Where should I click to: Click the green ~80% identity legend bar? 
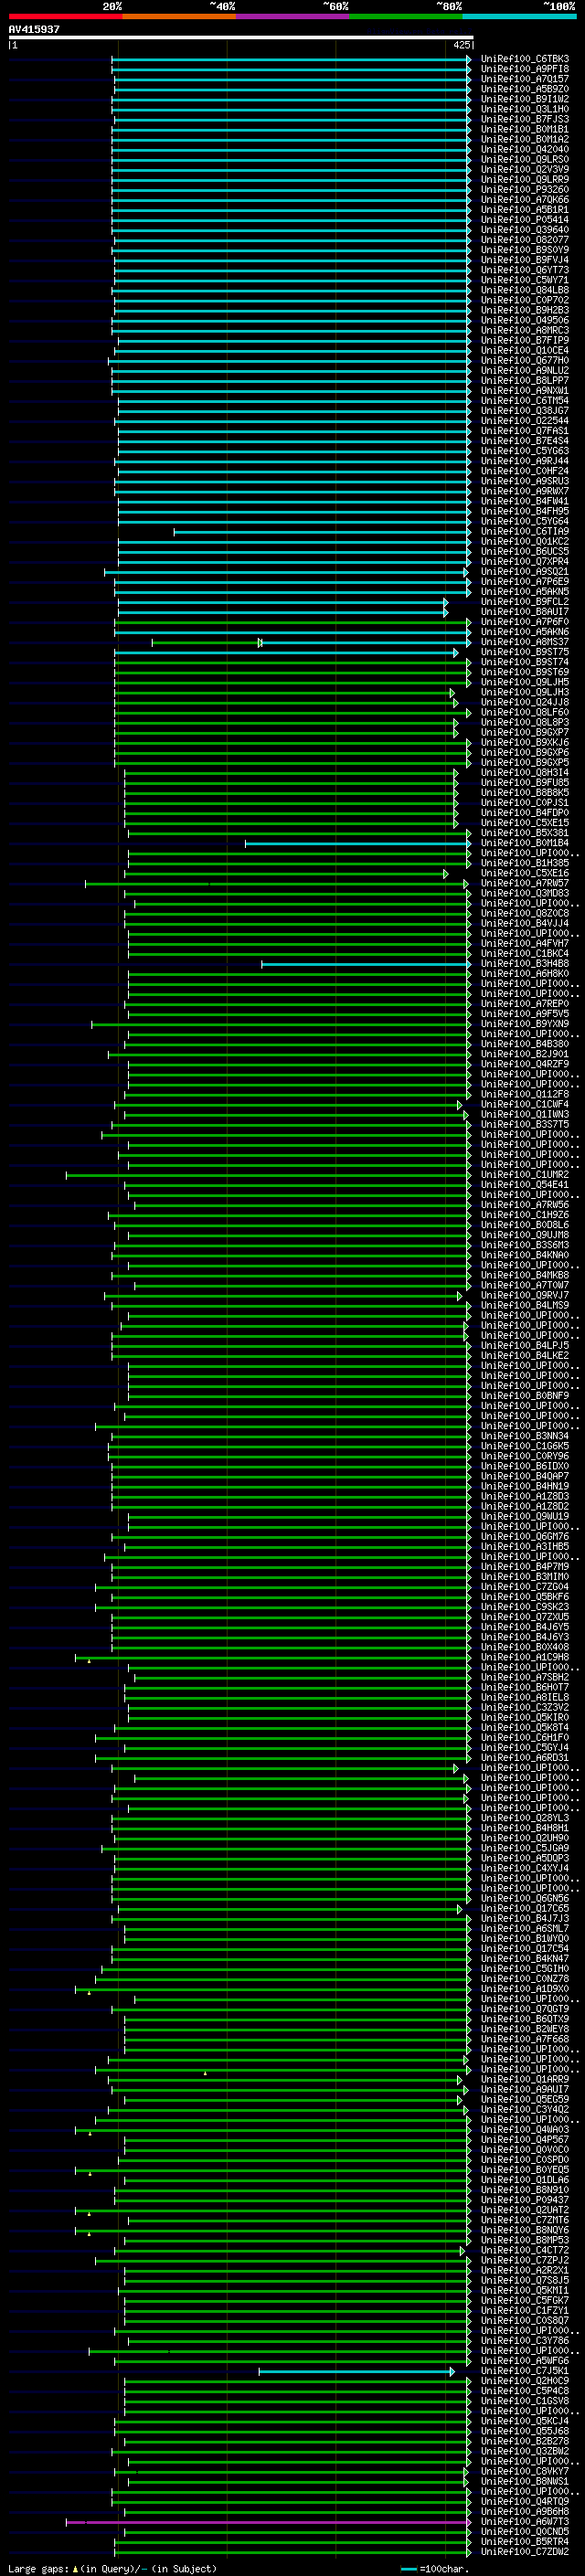[406, 16]
